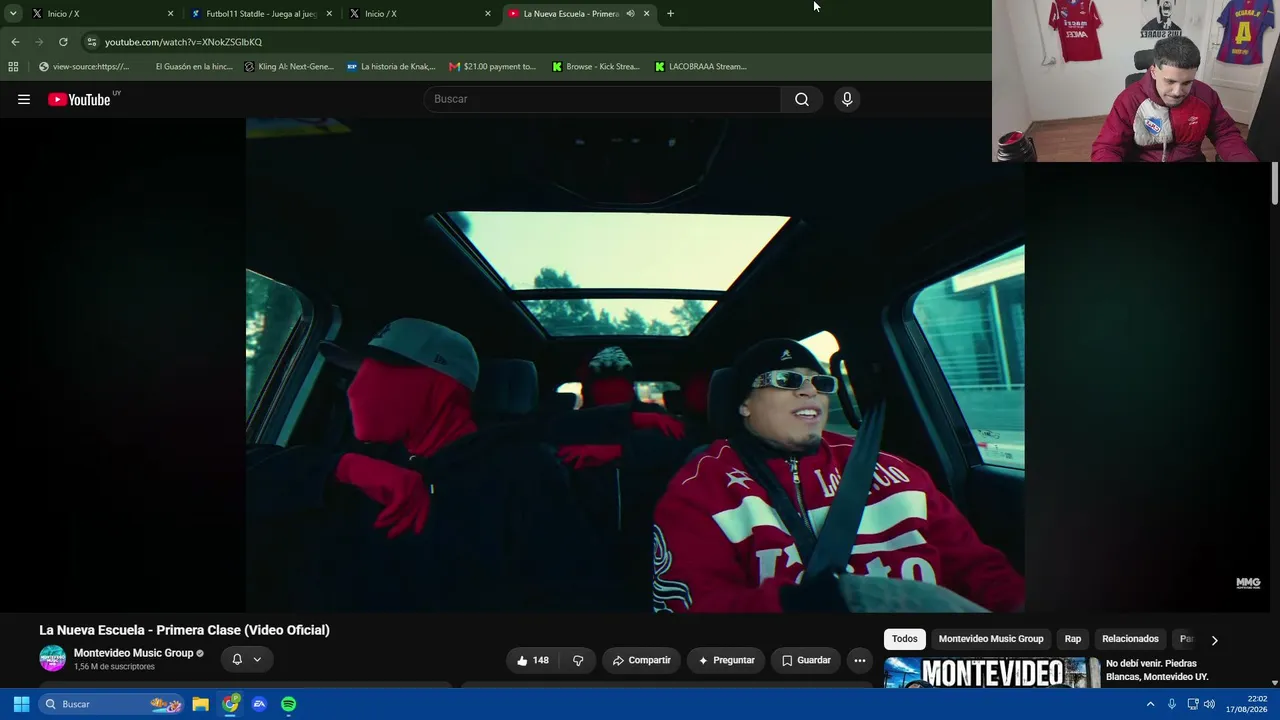Click the YouTube search input field
The height and width of the screenshot is (720, 1280).
(x=603, y=99)
